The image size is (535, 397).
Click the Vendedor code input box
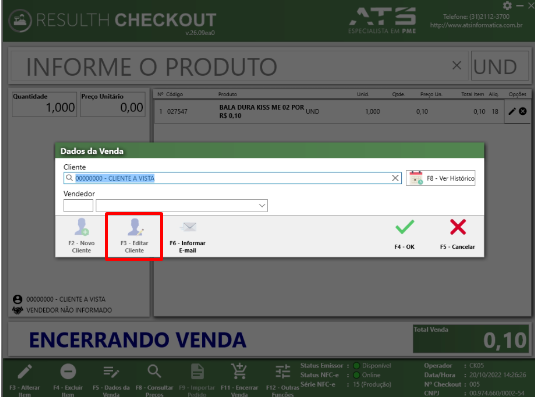[x=78, y=206]
